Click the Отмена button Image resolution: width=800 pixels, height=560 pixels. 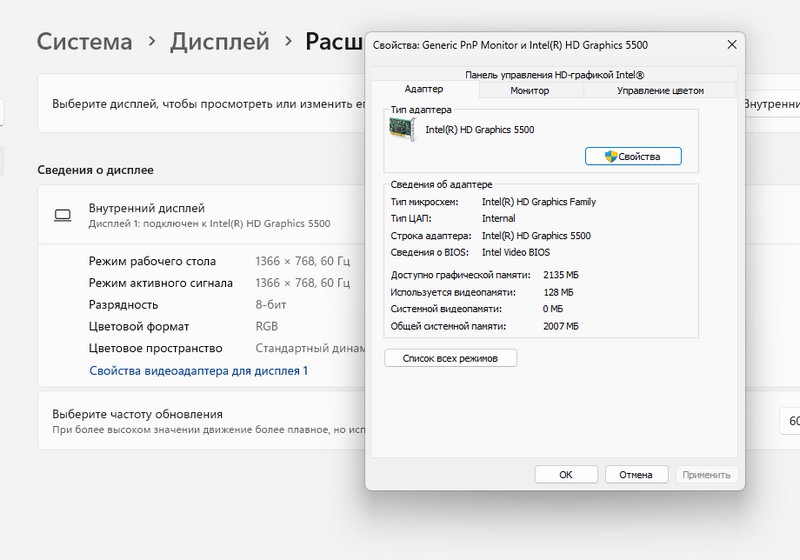pos(636,475)
